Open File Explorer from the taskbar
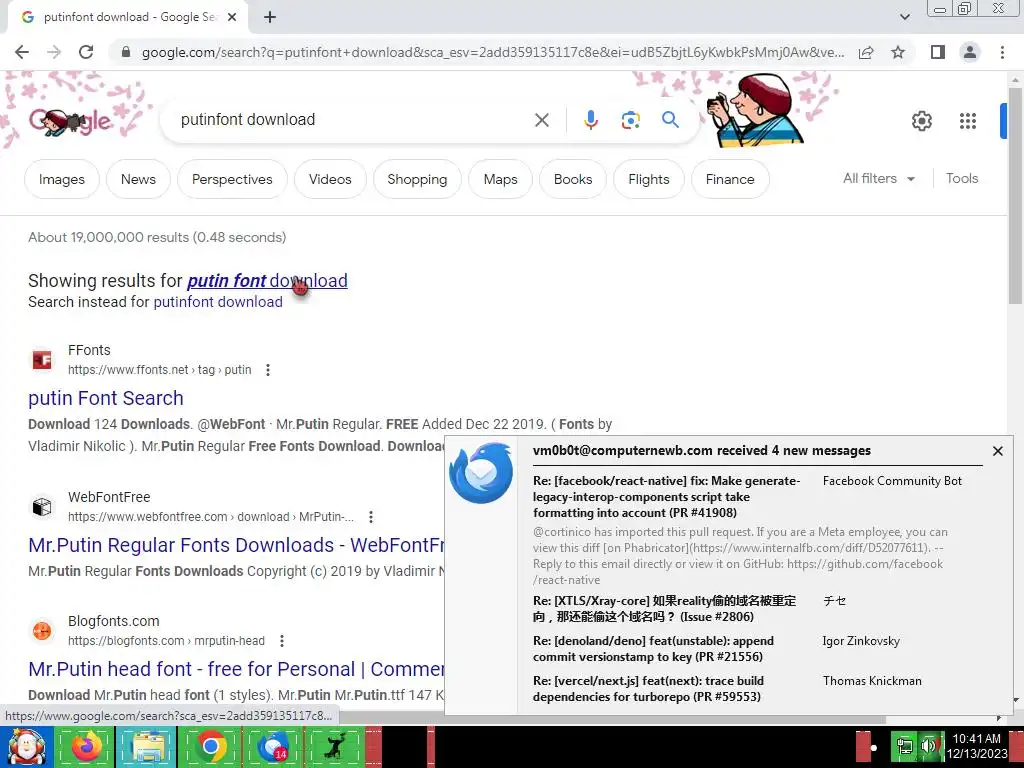The image size is (1024, 768). pos(149,746)
